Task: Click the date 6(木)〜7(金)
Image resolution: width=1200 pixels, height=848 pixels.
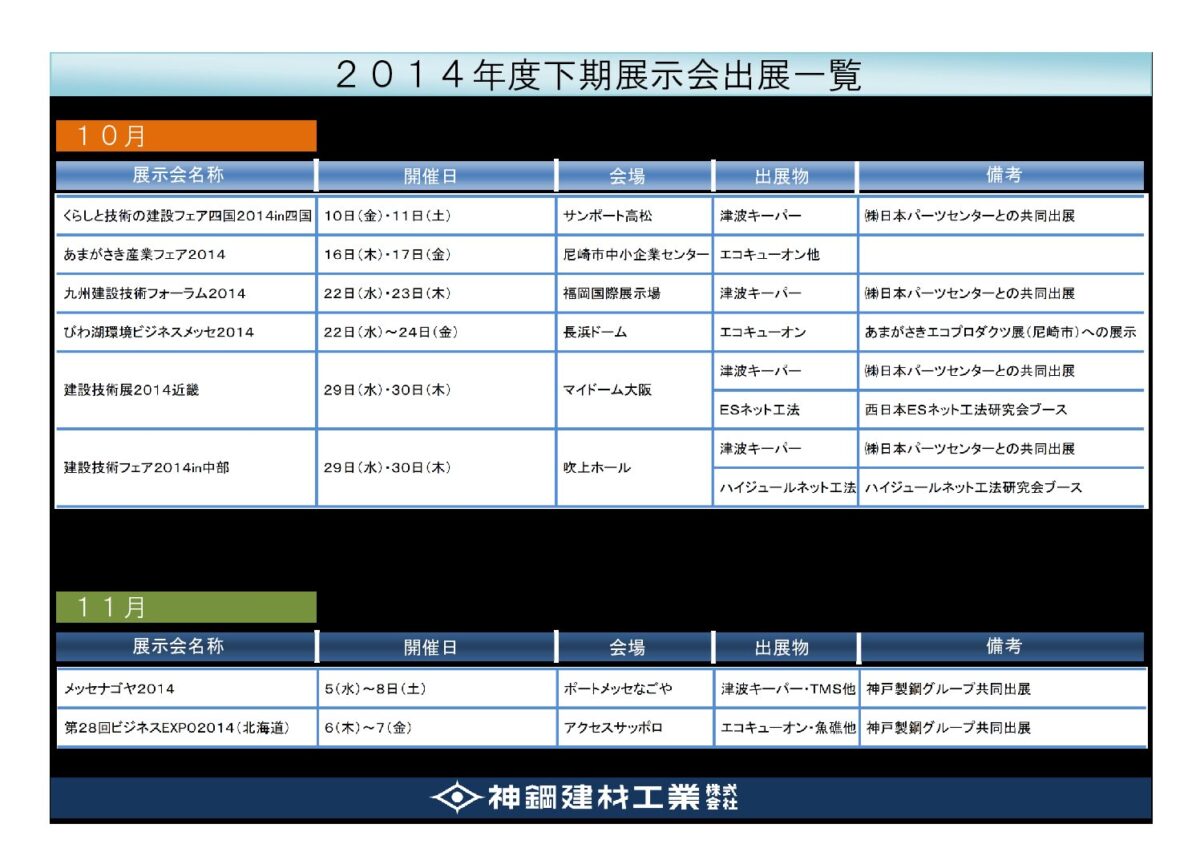Action: 368,727
